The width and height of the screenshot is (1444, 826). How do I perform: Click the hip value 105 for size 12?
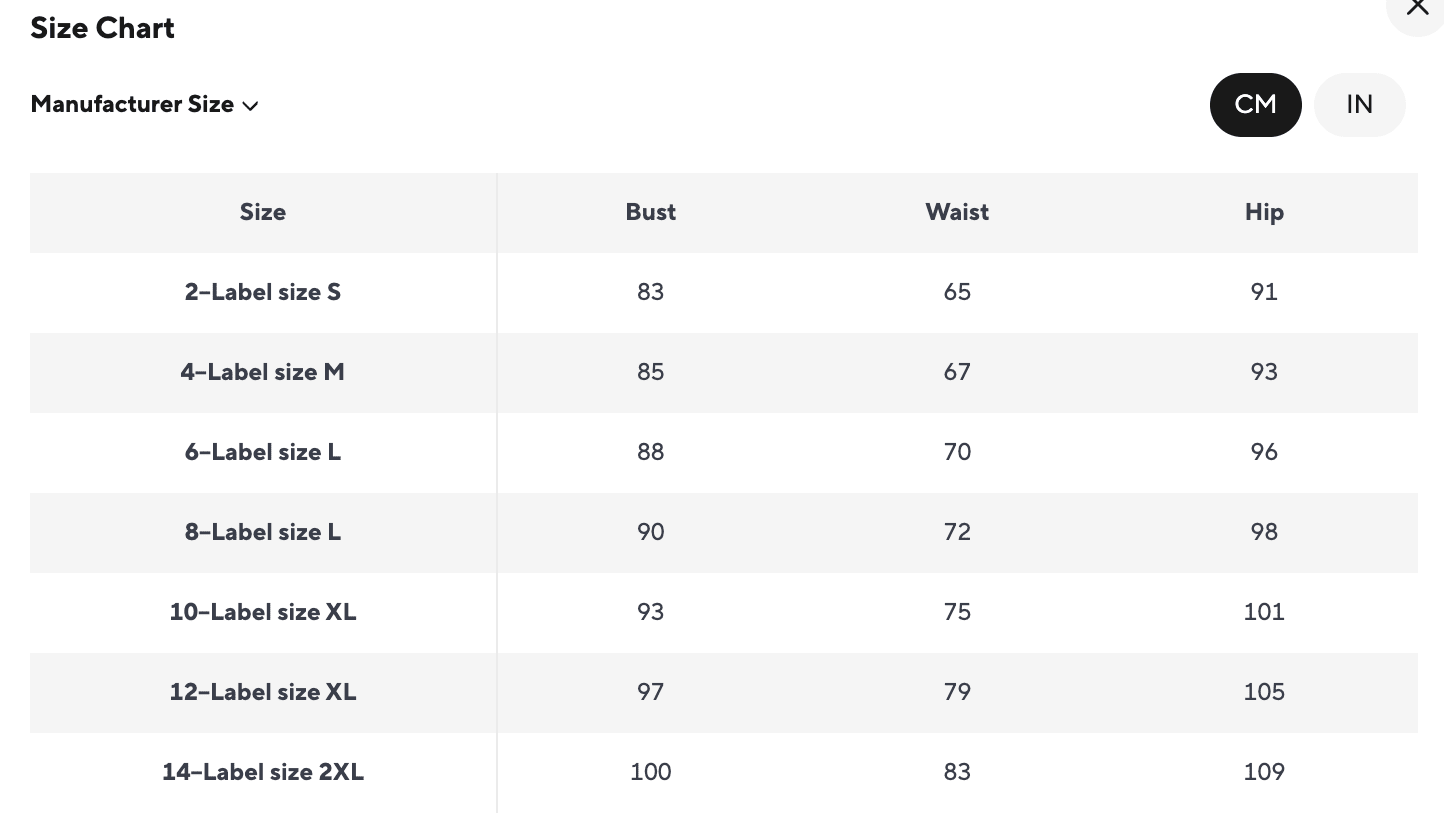[1264, 692]
